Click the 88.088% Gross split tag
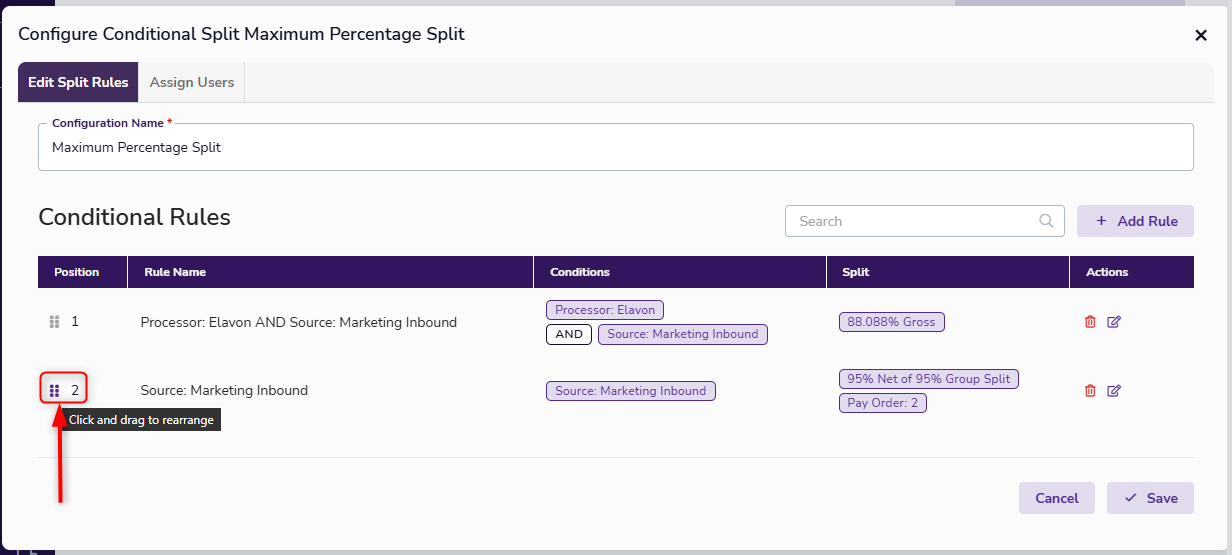The image size is (1232, 555). click(x=891, y=322)
